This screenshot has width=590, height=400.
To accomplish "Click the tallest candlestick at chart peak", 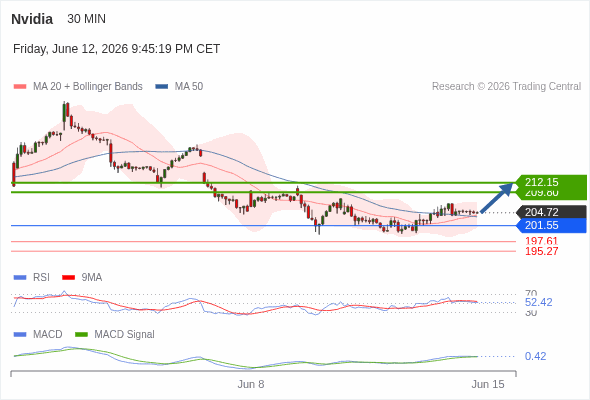I will pyautogui.click(x=64, y=115).
